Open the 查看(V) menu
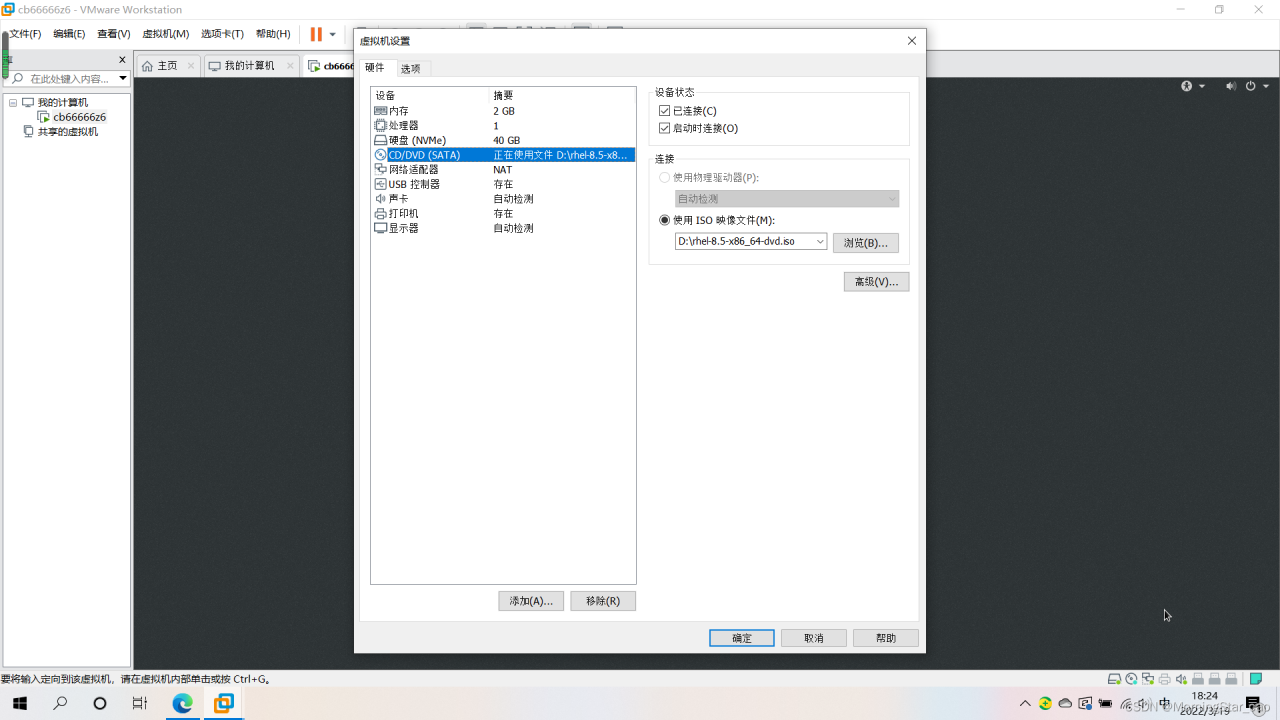1280x720 pixels. 114,34
